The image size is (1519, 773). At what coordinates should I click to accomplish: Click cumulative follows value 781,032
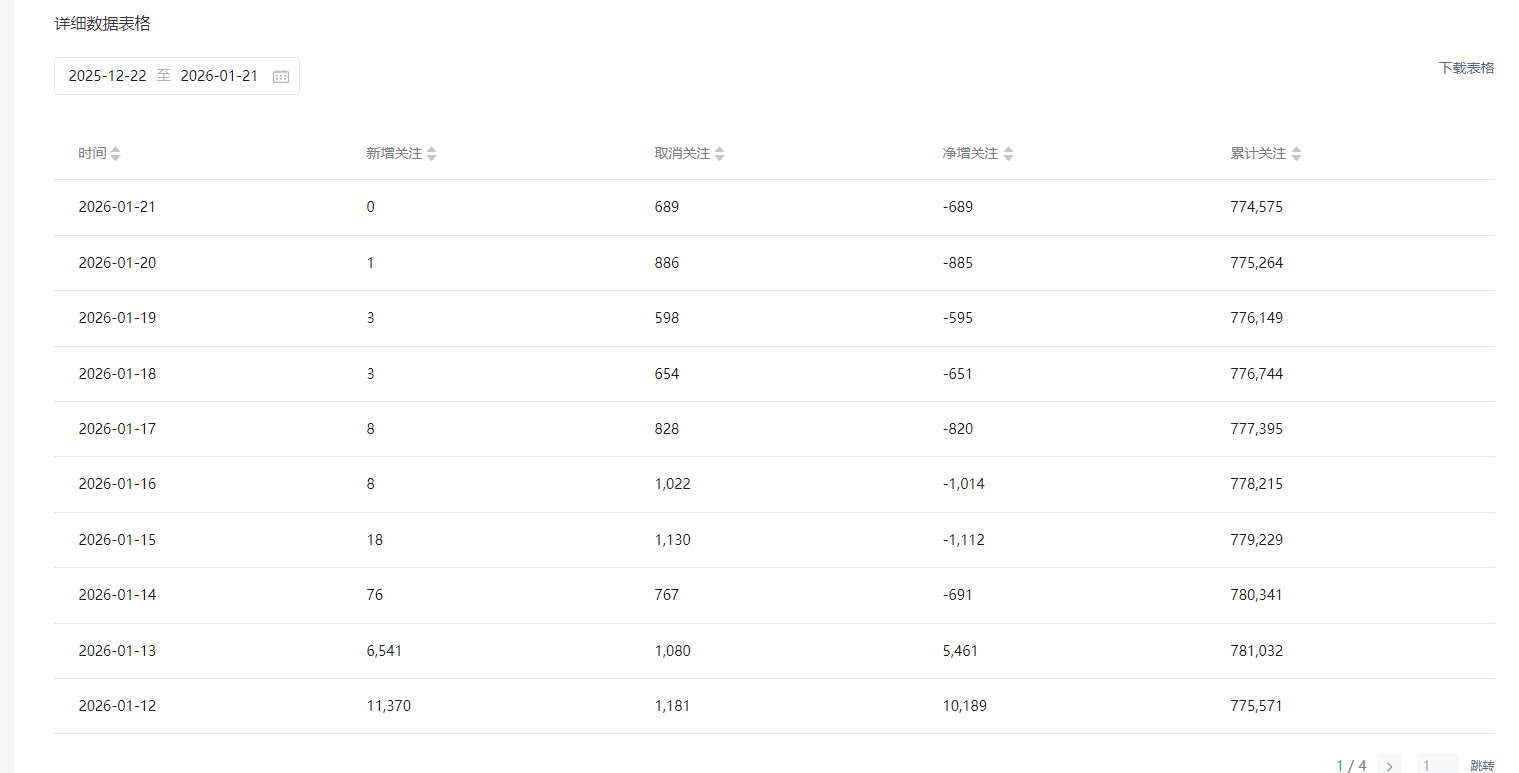(1257, 651)
